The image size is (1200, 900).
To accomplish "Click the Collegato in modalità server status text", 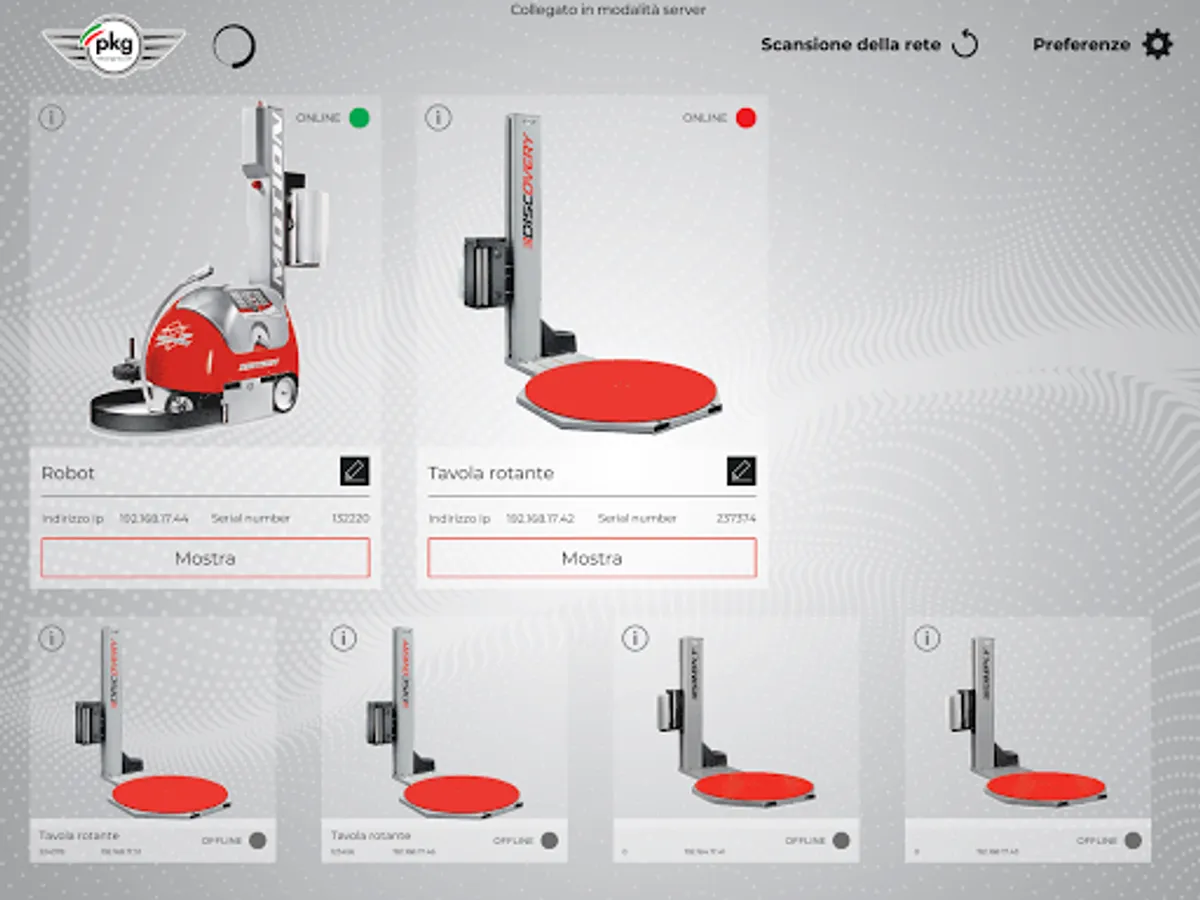I will [x=608, y=10].
